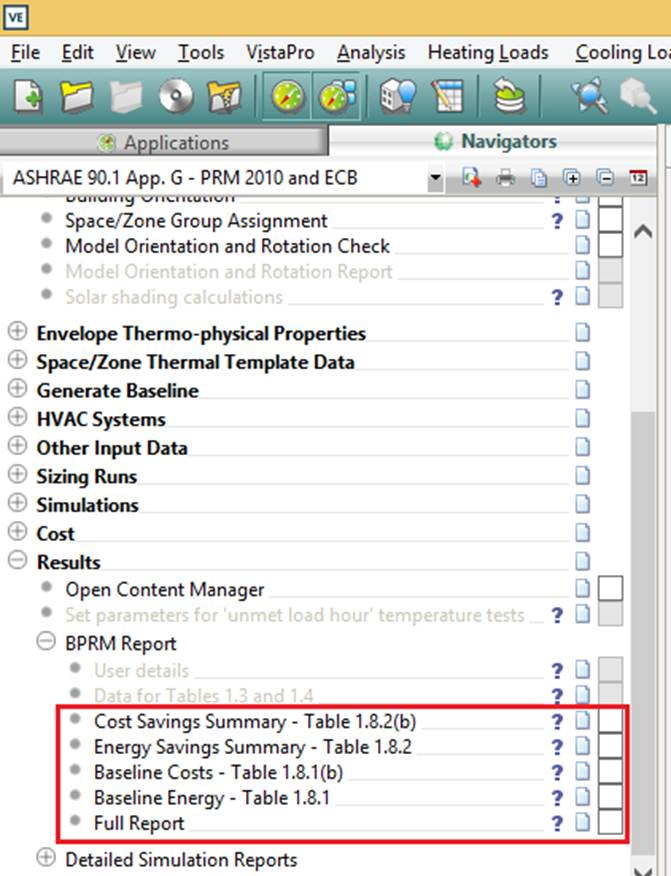The height and width of the screenshot is (876, 671).
Task: Open the Full Report link
Action: [139, 823]
